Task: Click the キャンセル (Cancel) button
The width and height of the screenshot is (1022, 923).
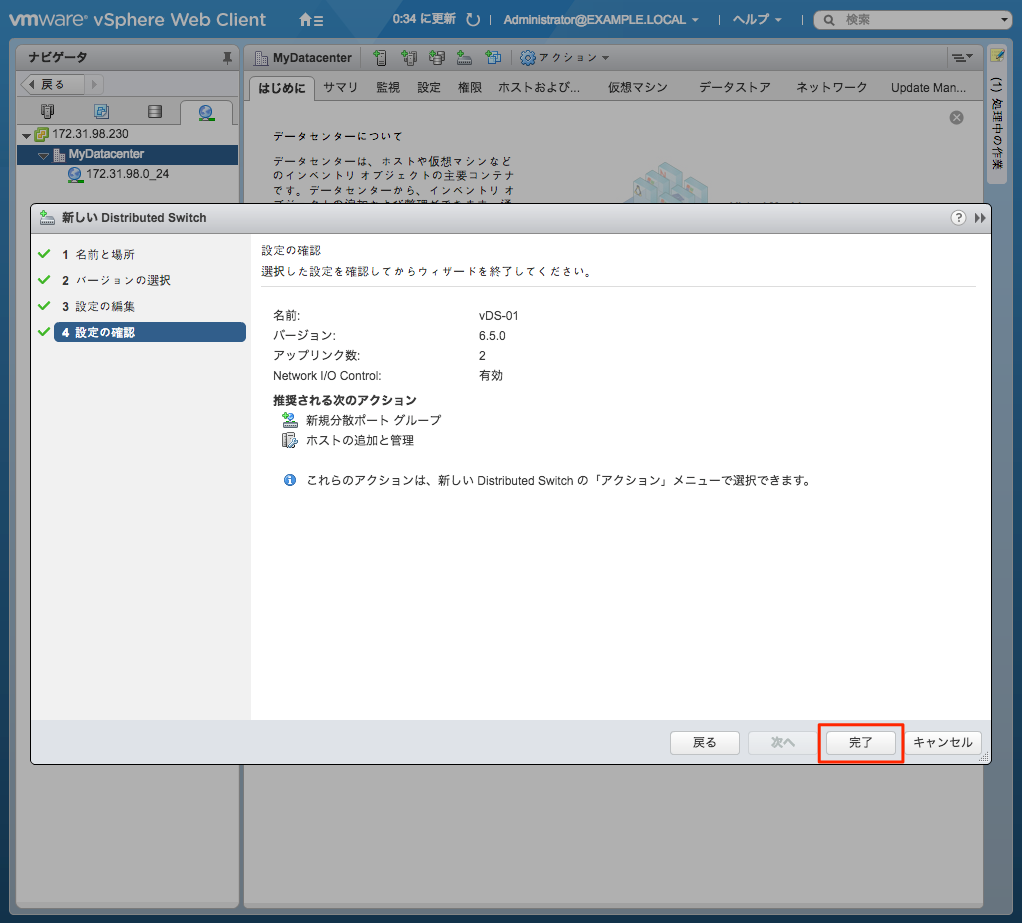Action: click(942, 742)
